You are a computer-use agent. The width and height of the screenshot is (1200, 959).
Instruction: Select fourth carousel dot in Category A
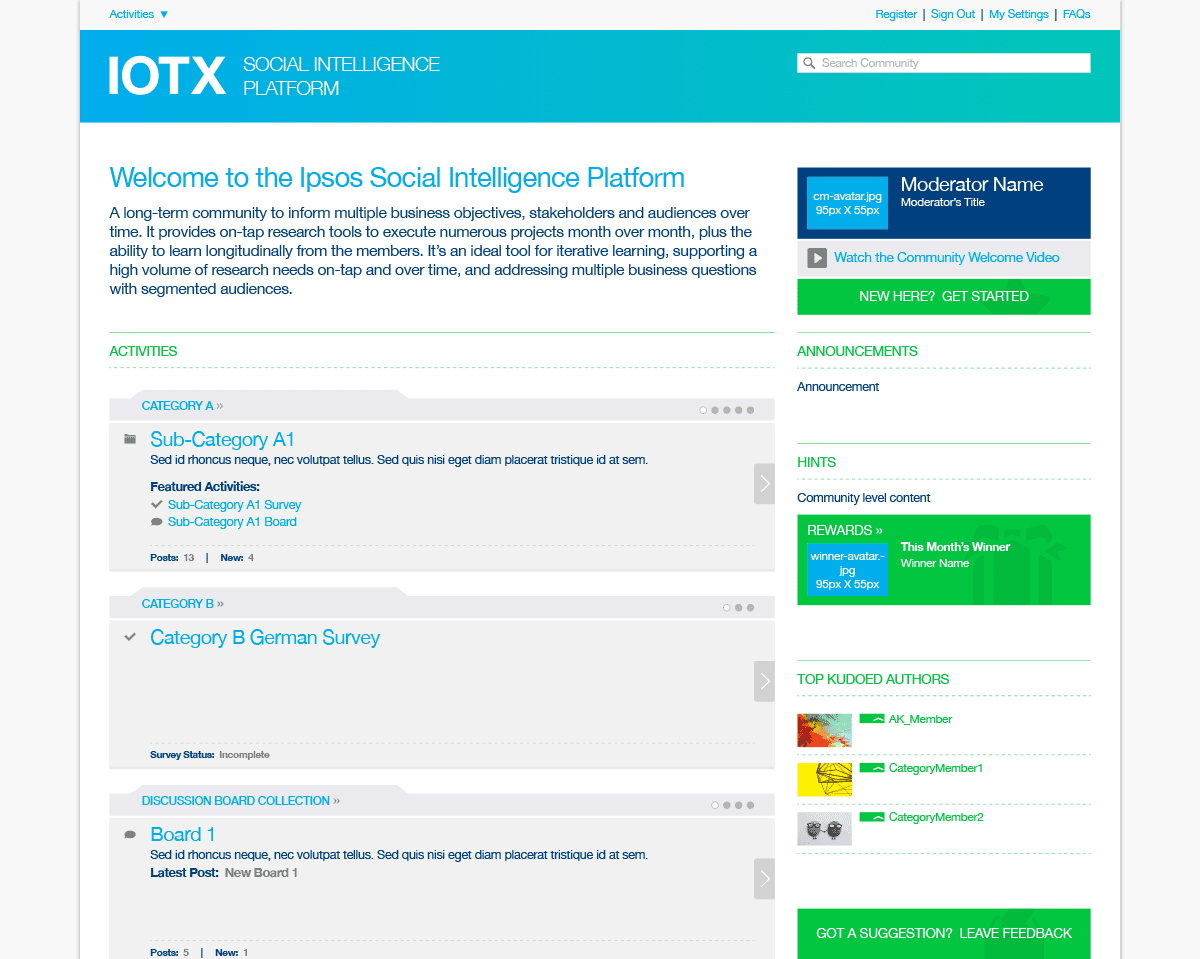[x=738, y=410]
